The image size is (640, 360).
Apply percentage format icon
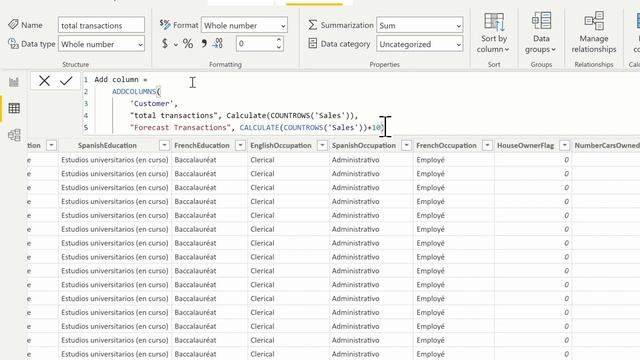pyautogui.click(x=188, y=43)
